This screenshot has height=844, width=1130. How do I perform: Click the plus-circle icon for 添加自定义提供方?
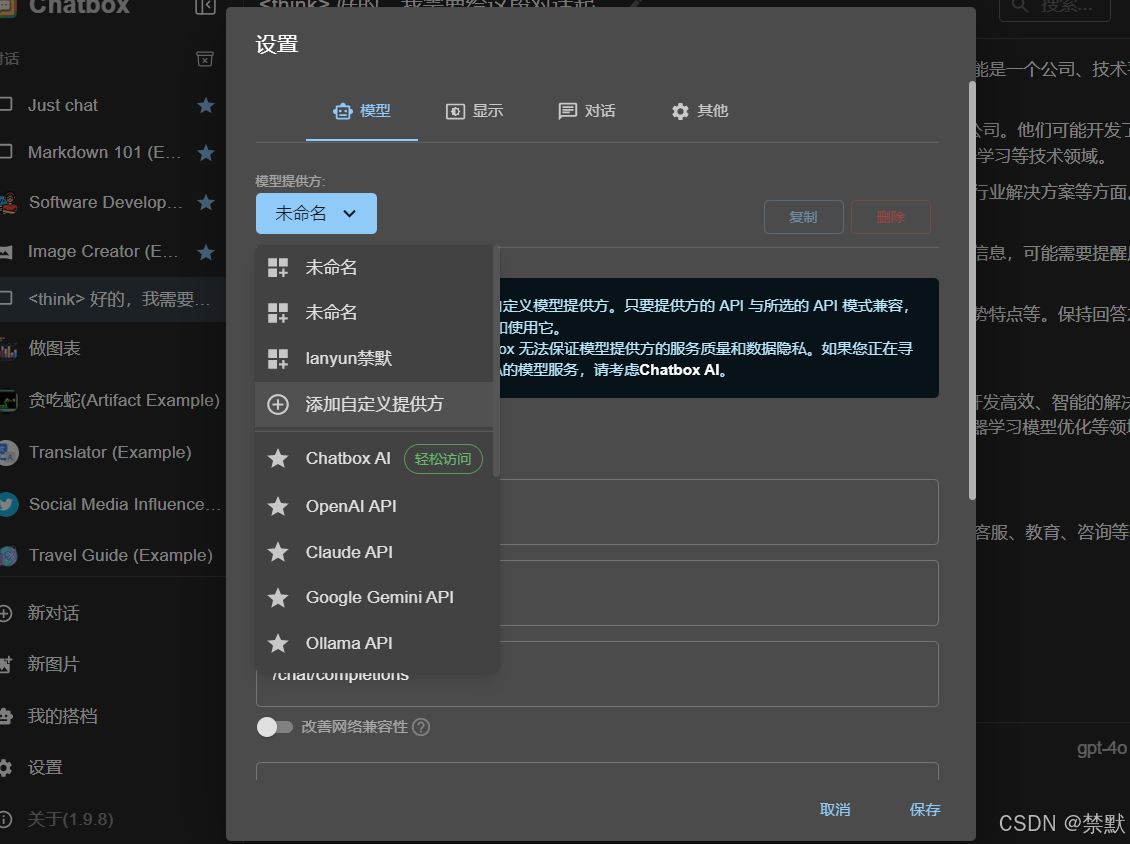click(278, 404)
